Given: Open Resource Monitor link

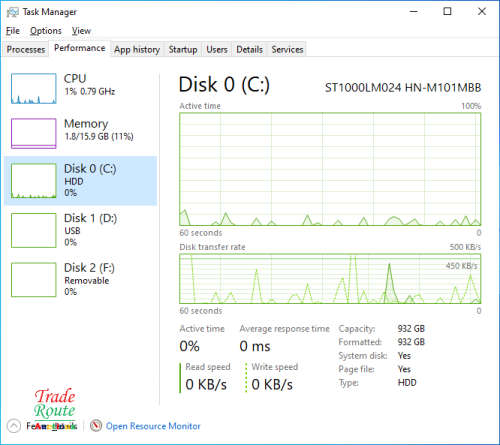Looking at the screenshot, I should [153, 426].
